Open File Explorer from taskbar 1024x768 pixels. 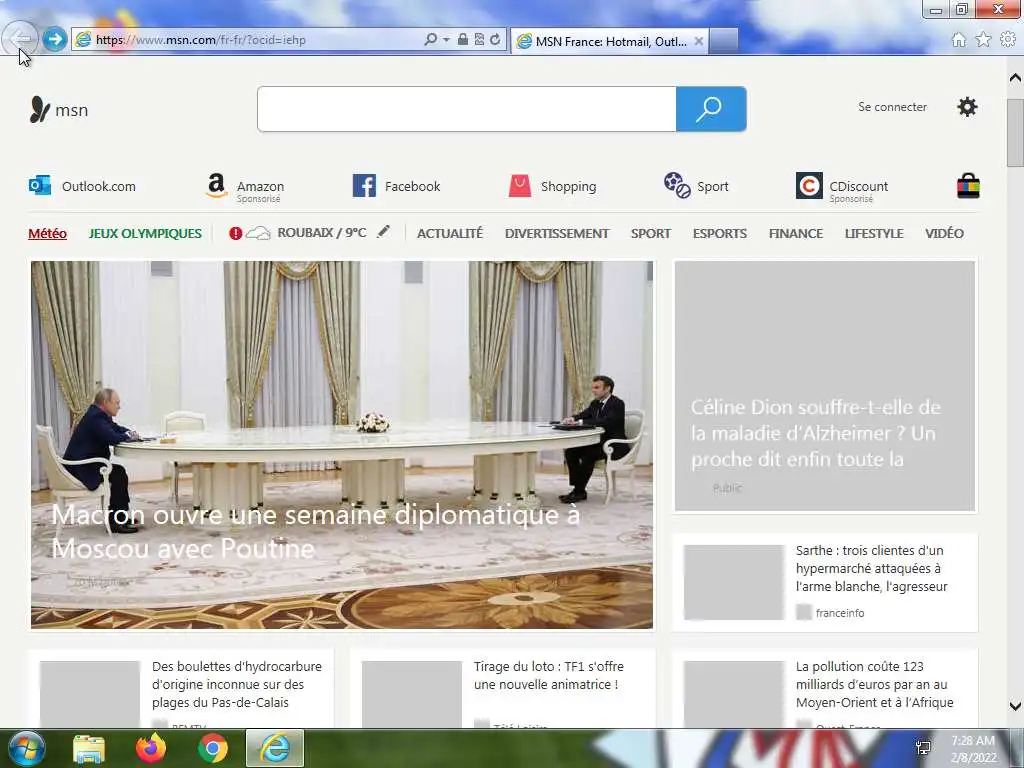tap(89, 748)
